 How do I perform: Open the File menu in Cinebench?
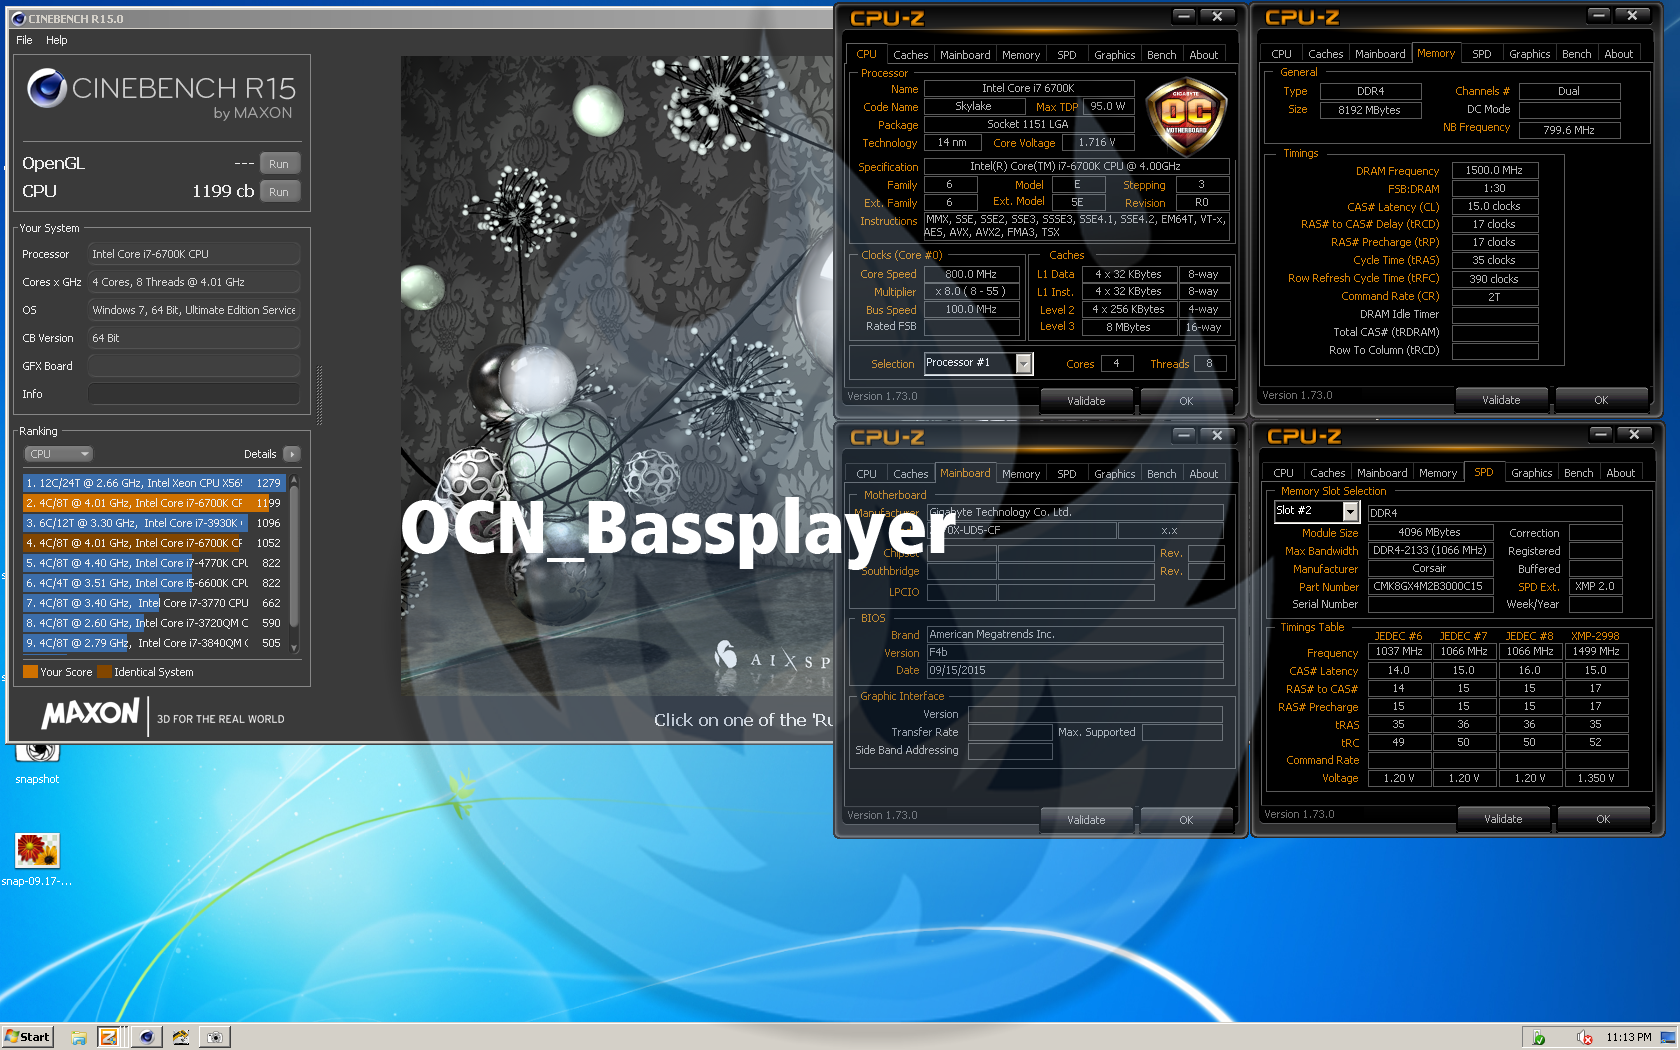click(24, 40)
